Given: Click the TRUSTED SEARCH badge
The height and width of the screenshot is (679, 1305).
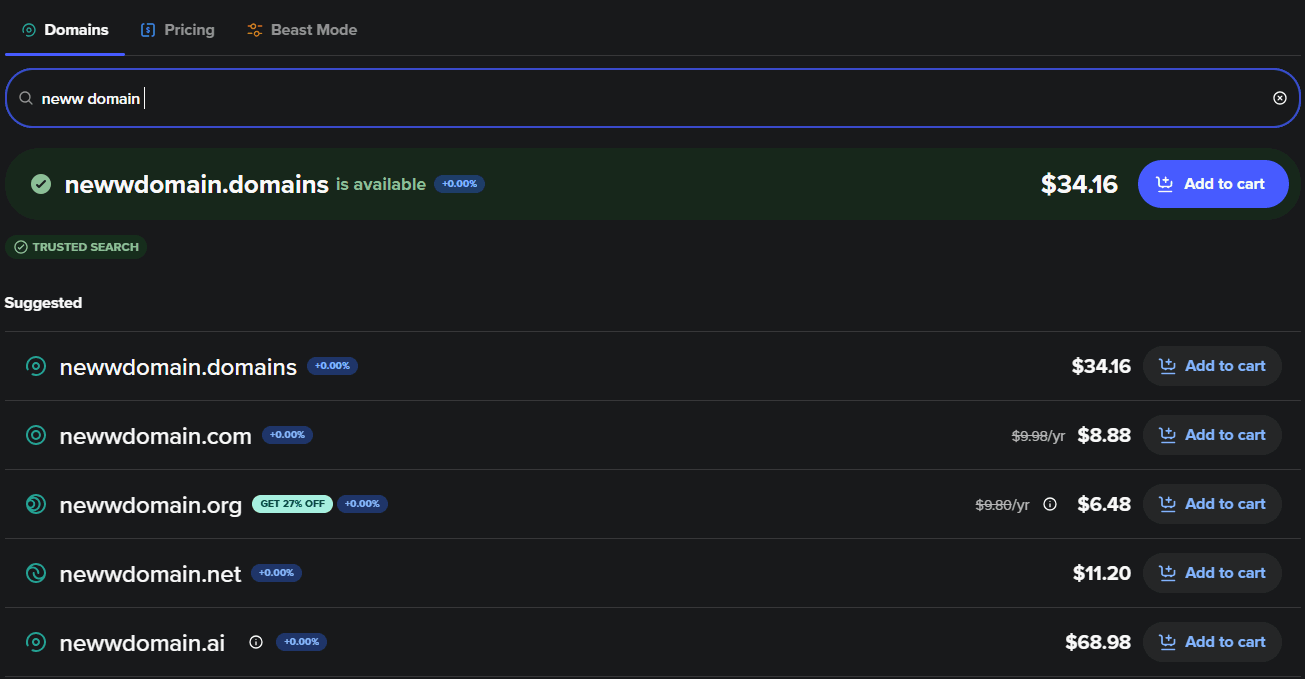Looking at the screenshot, I should [x=76, y=246].
